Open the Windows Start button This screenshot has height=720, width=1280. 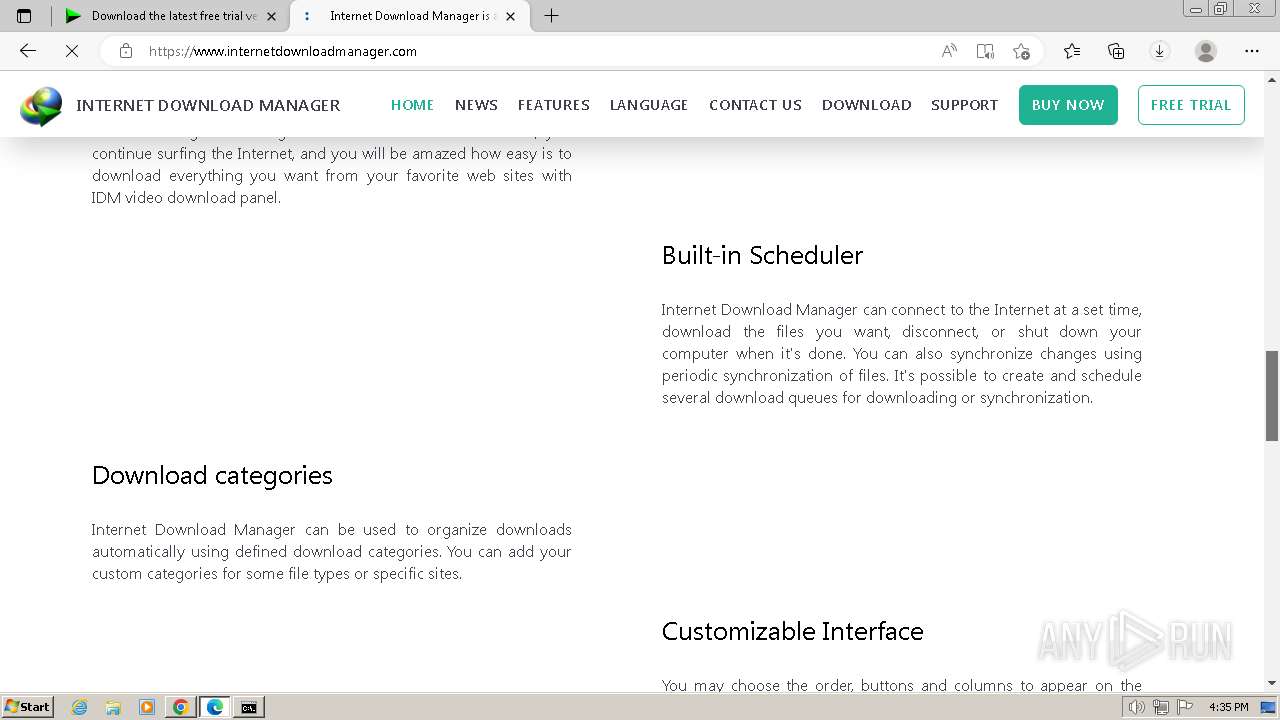coord(27,707)
